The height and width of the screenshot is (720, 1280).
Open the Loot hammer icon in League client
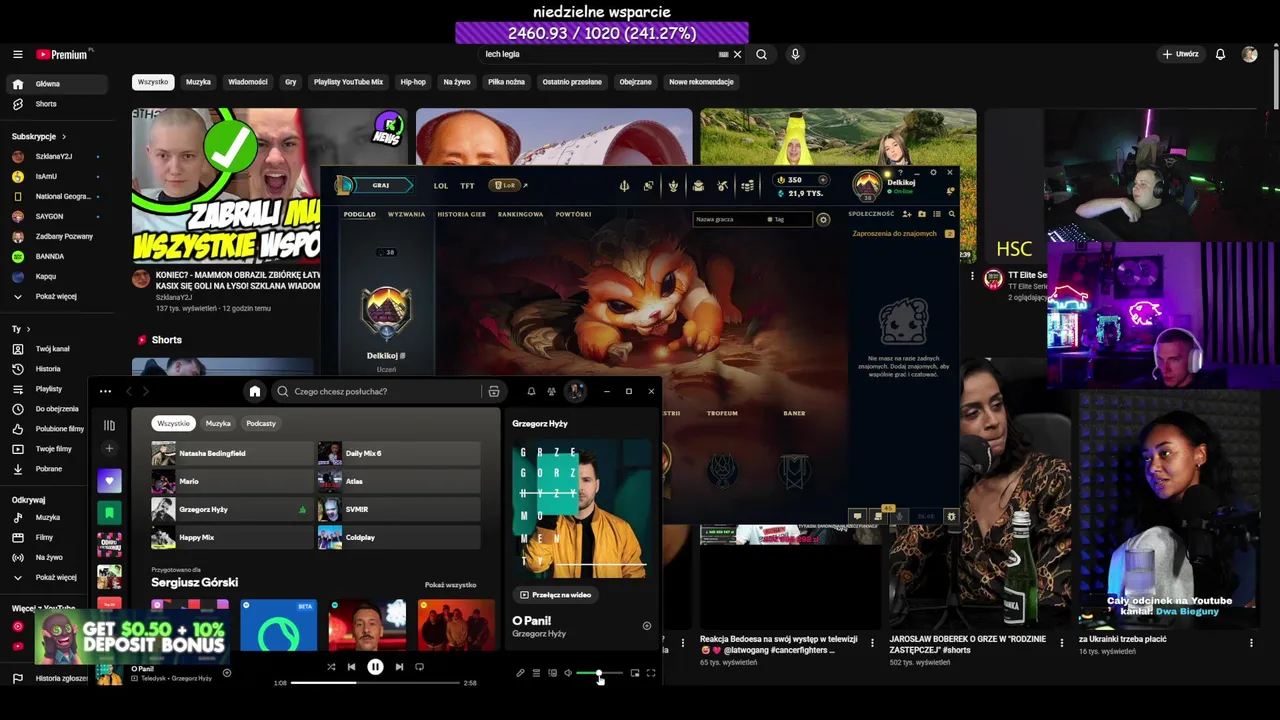pyautogui.click(x=722, y=186)
